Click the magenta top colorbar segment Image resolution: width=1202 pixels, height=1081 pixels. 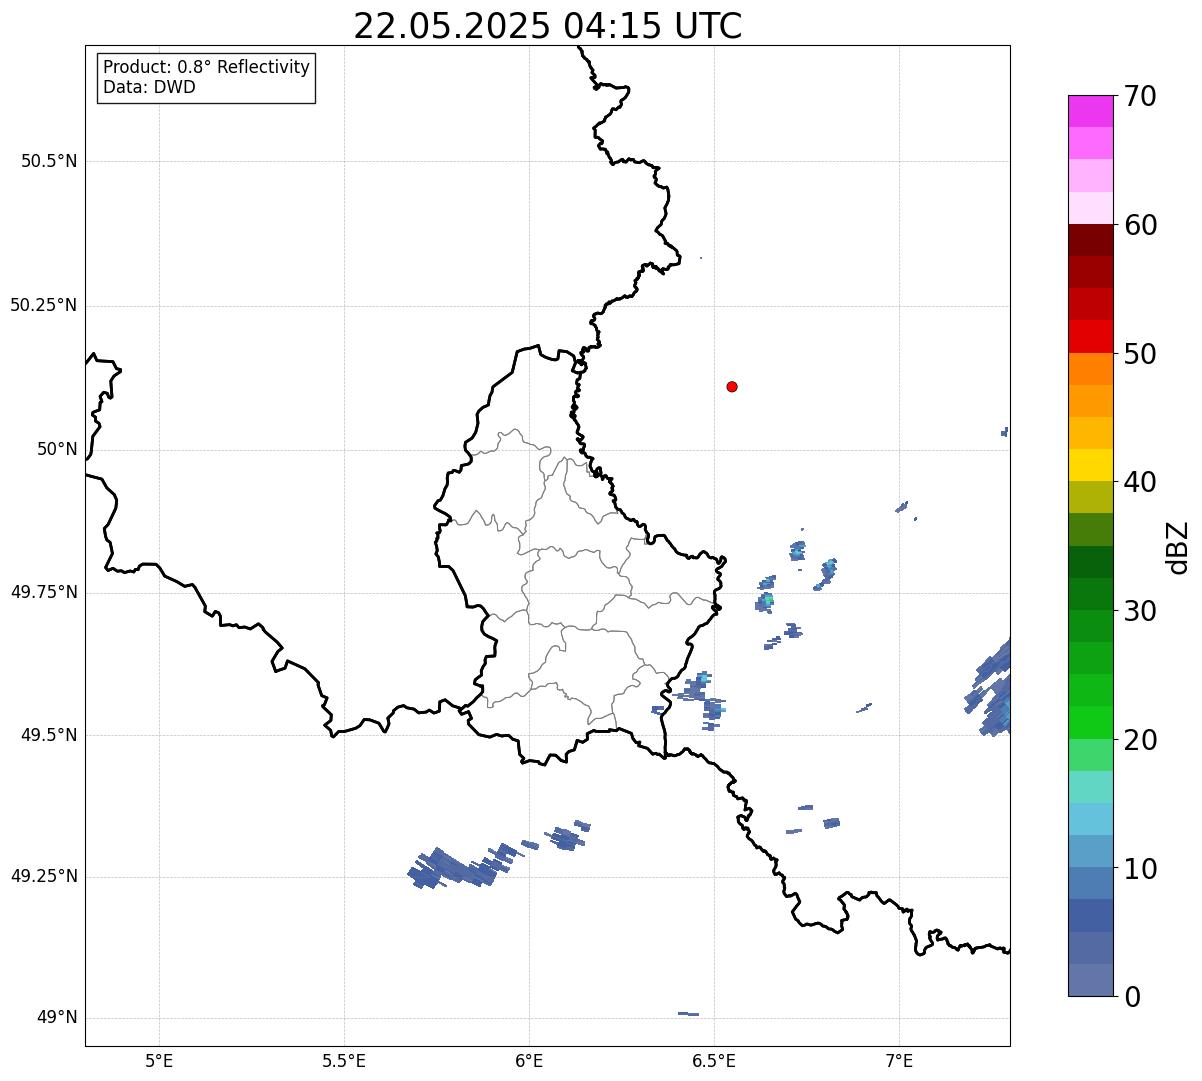pos(1090,111)
